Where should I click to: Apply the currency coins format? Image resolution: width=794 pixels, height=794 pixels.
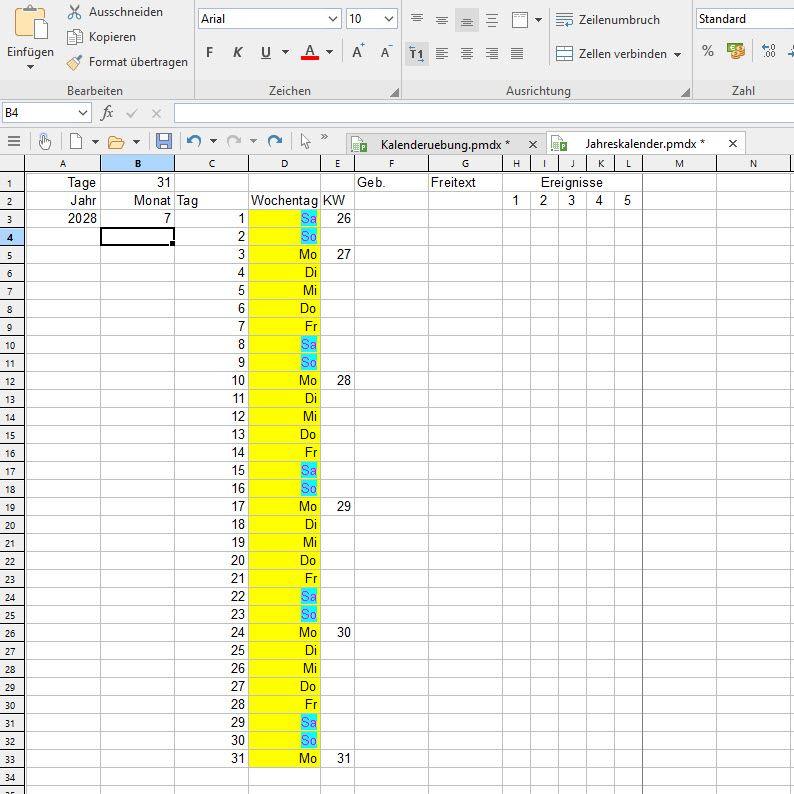click(x=736, y=52)
